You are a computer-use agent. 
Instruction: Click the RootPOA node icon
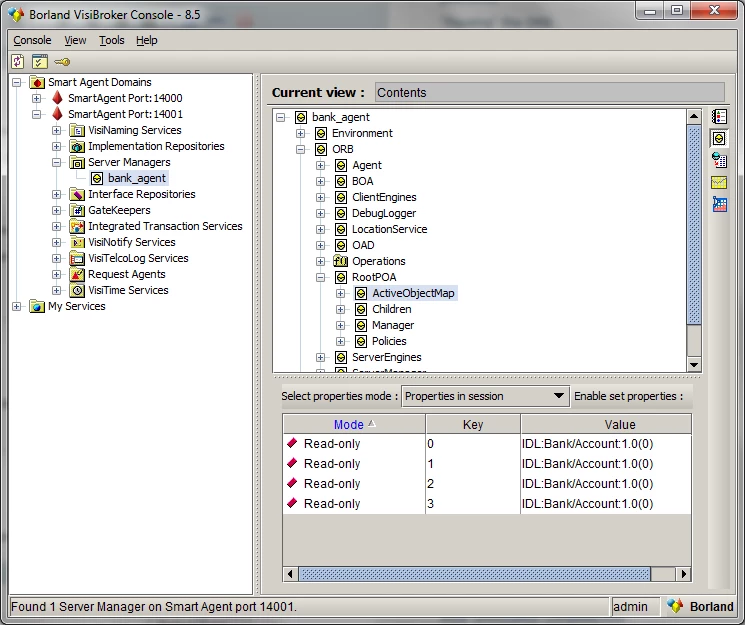(341, 277)
